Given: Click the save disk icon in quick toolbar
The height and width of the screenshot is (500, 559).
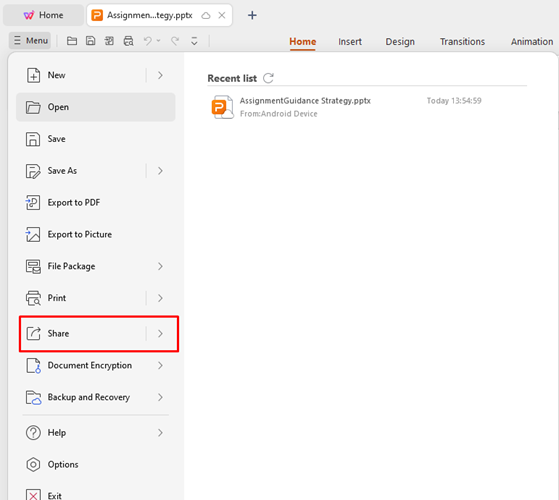Looking at the screenshot, I should [x=91, y=41].
